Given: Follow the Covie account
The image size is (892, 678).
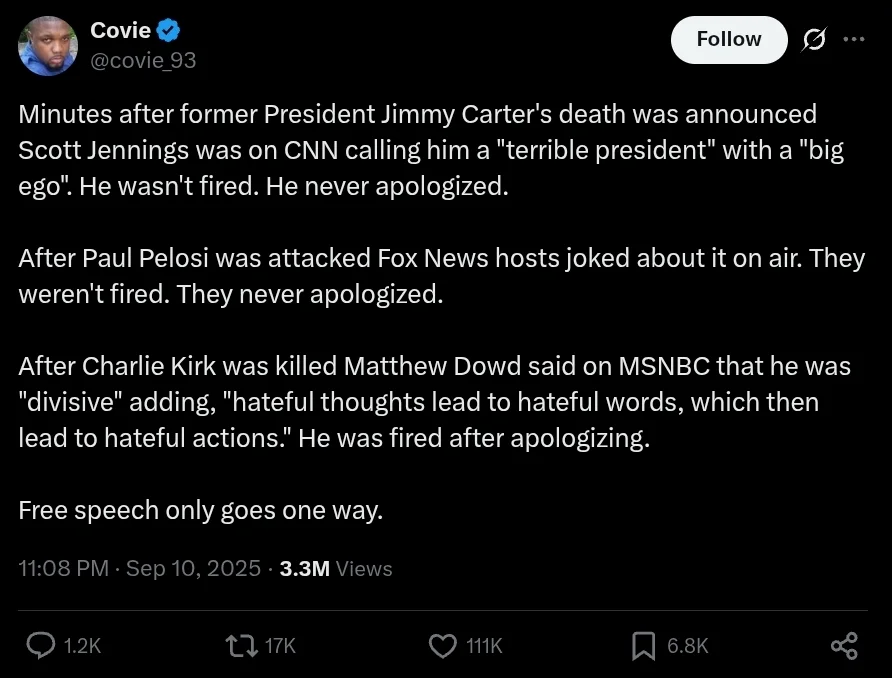Looking at the screenshot, I should [x=728, y=39].
